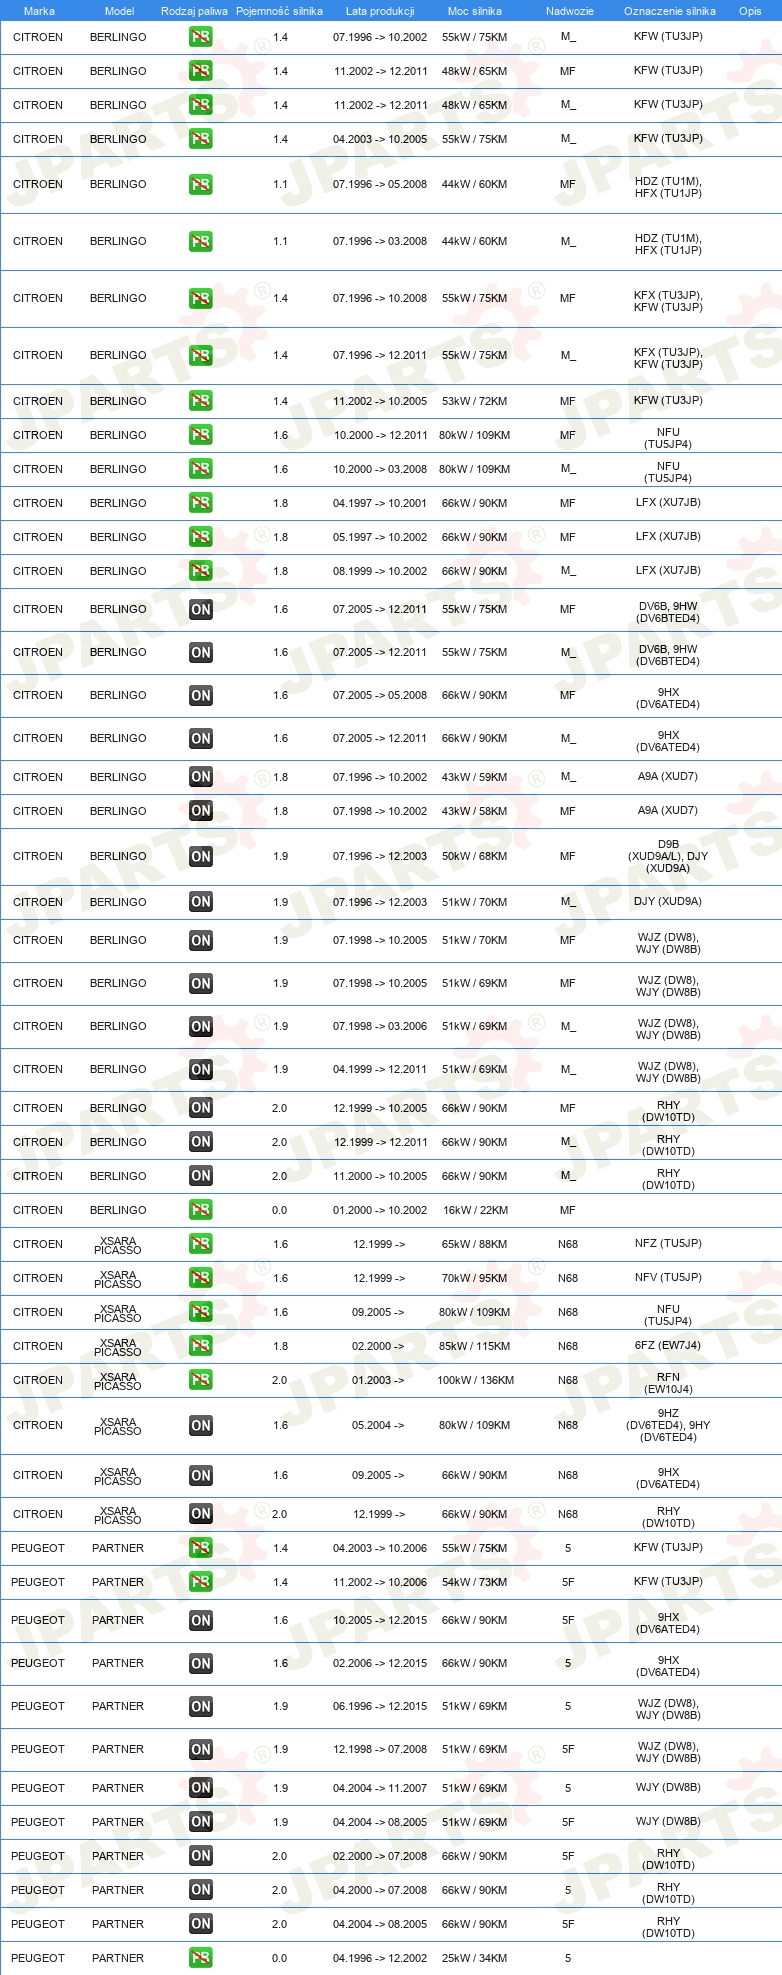
Task: Click ON icon in Berlingo 04.1999 -> 12.2011 row
Action: coord(201,1069)
